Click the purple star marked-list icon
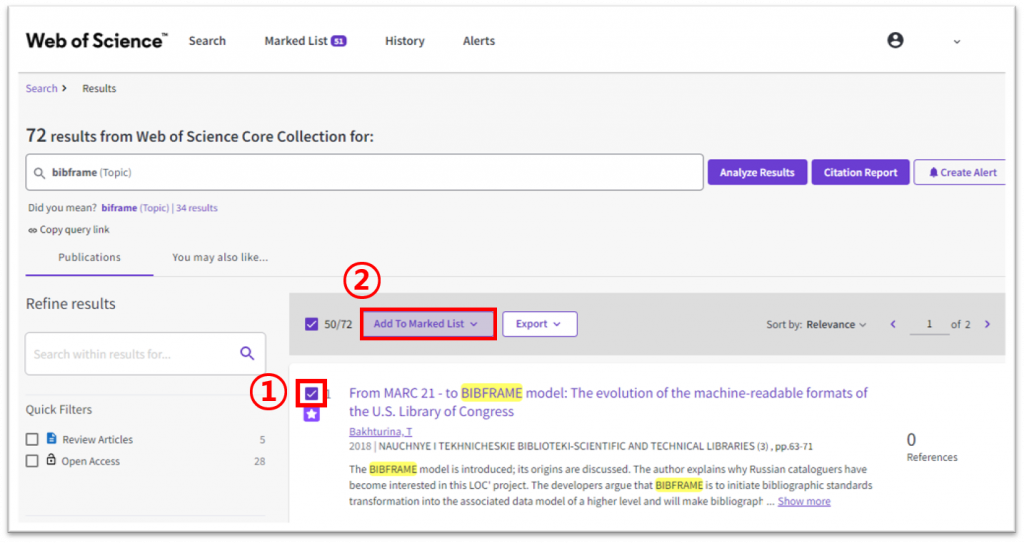The width and height of the screenshot is (1024, 543). pyautogui.click(x=312, y=414)
